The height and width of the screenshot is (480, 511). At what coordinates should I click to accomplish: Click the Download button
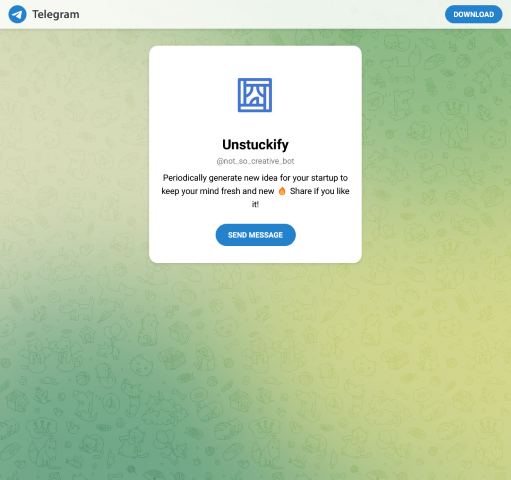473,14
